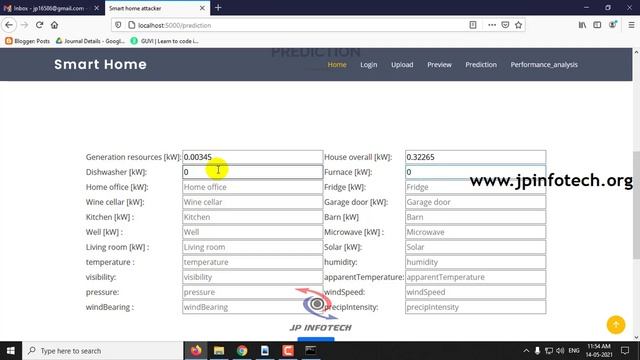Open the Firefox account icon

click(613, 24)
